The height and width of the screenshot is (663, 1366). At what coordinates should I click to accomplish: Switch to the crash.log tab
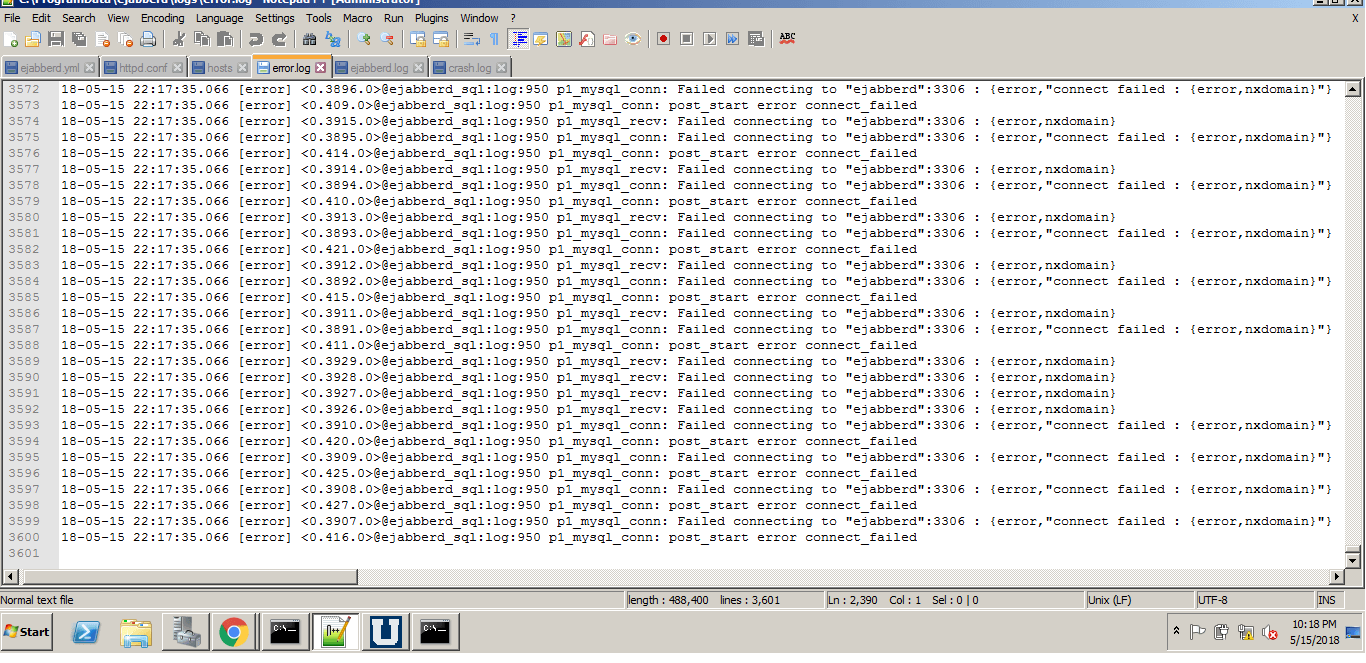click(469, 68)
